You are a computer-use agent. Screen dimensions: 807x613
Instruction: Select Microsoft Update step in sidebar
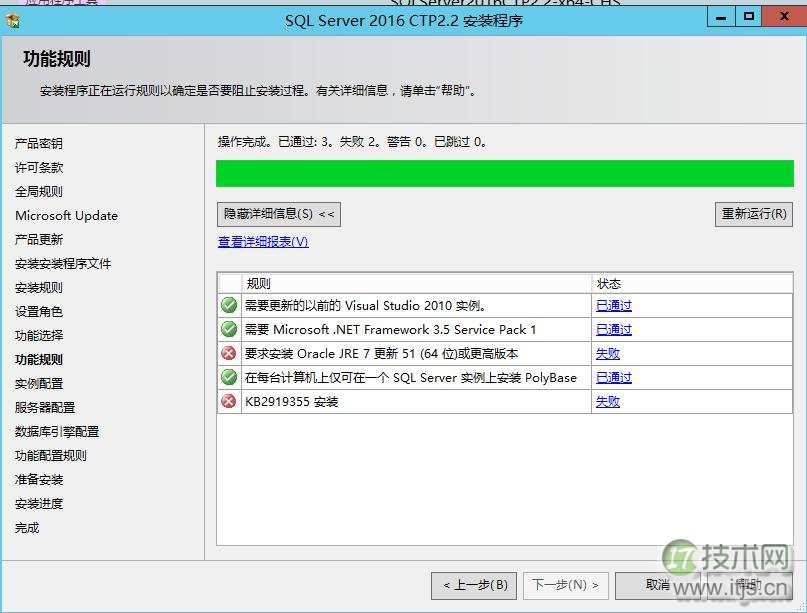click(66, 216)
